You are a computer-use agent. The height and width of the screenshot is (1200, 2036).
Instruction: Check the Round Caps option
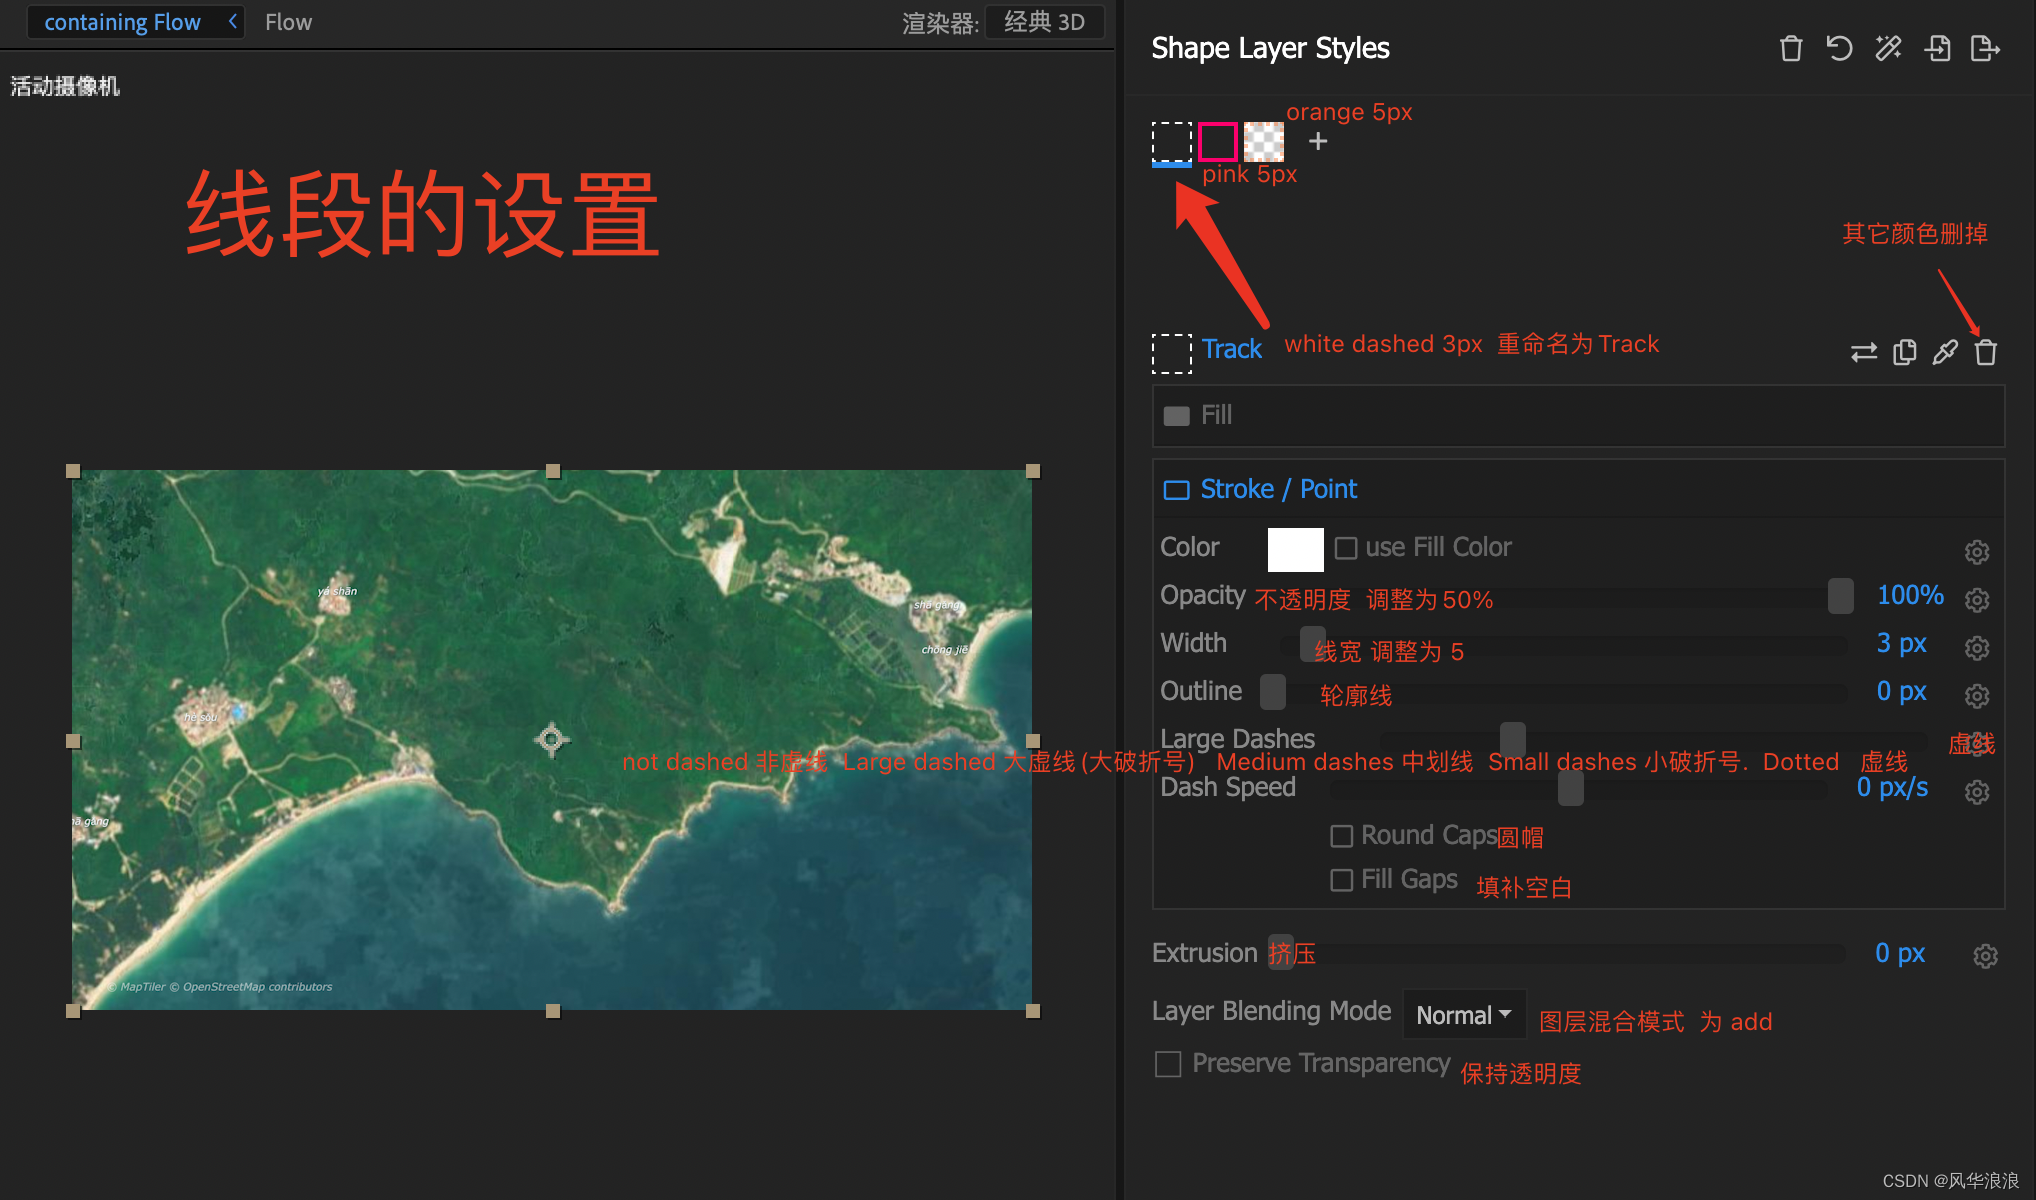tap(1342, 836)
